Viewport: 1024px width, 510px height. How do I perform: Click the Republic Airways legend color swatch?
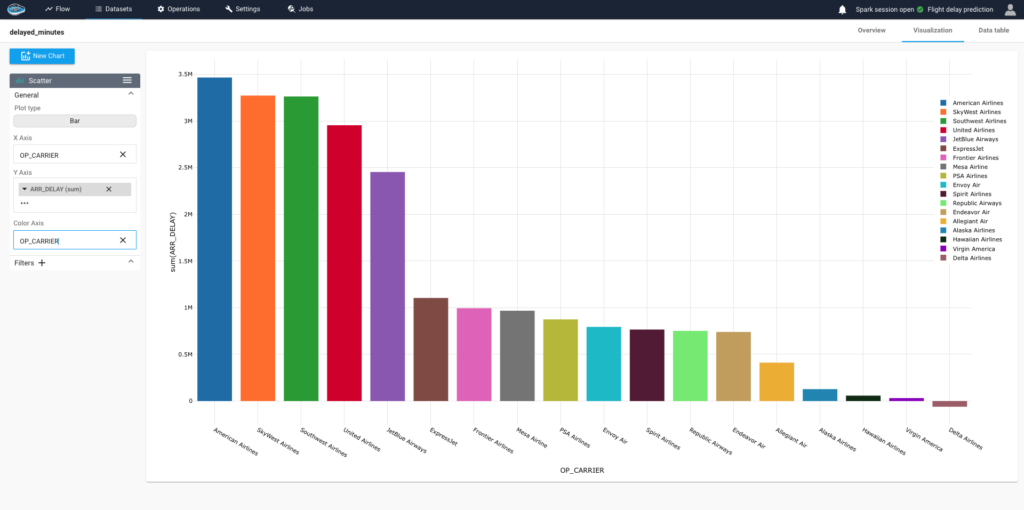pos(943,204)
